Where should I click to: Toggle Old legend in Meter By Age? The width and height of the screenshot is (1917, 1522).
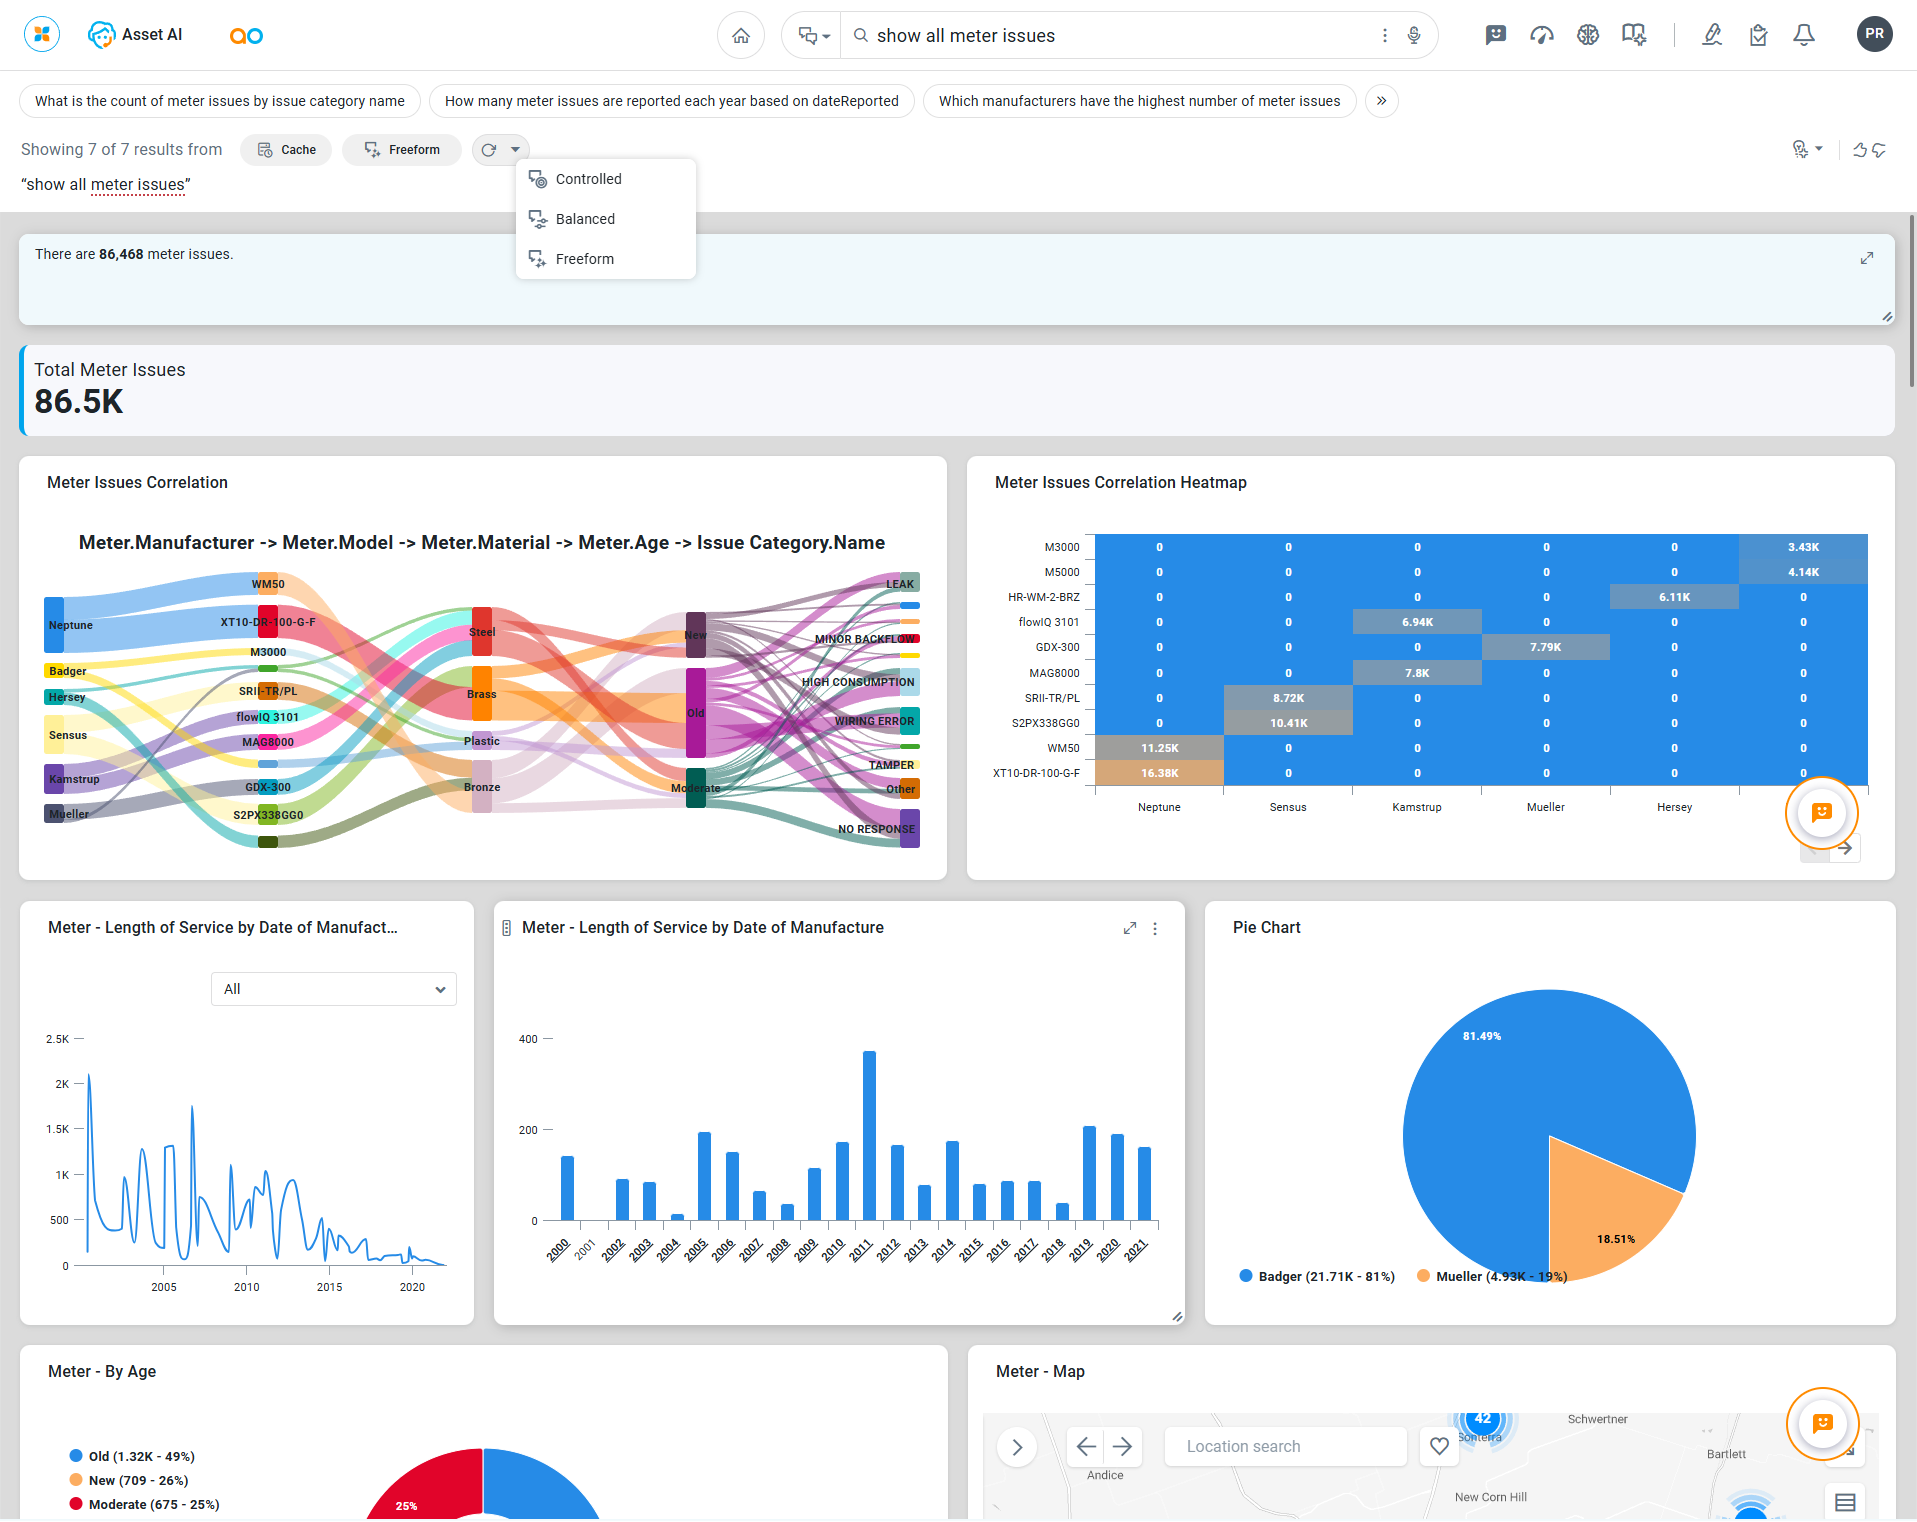132,1456
